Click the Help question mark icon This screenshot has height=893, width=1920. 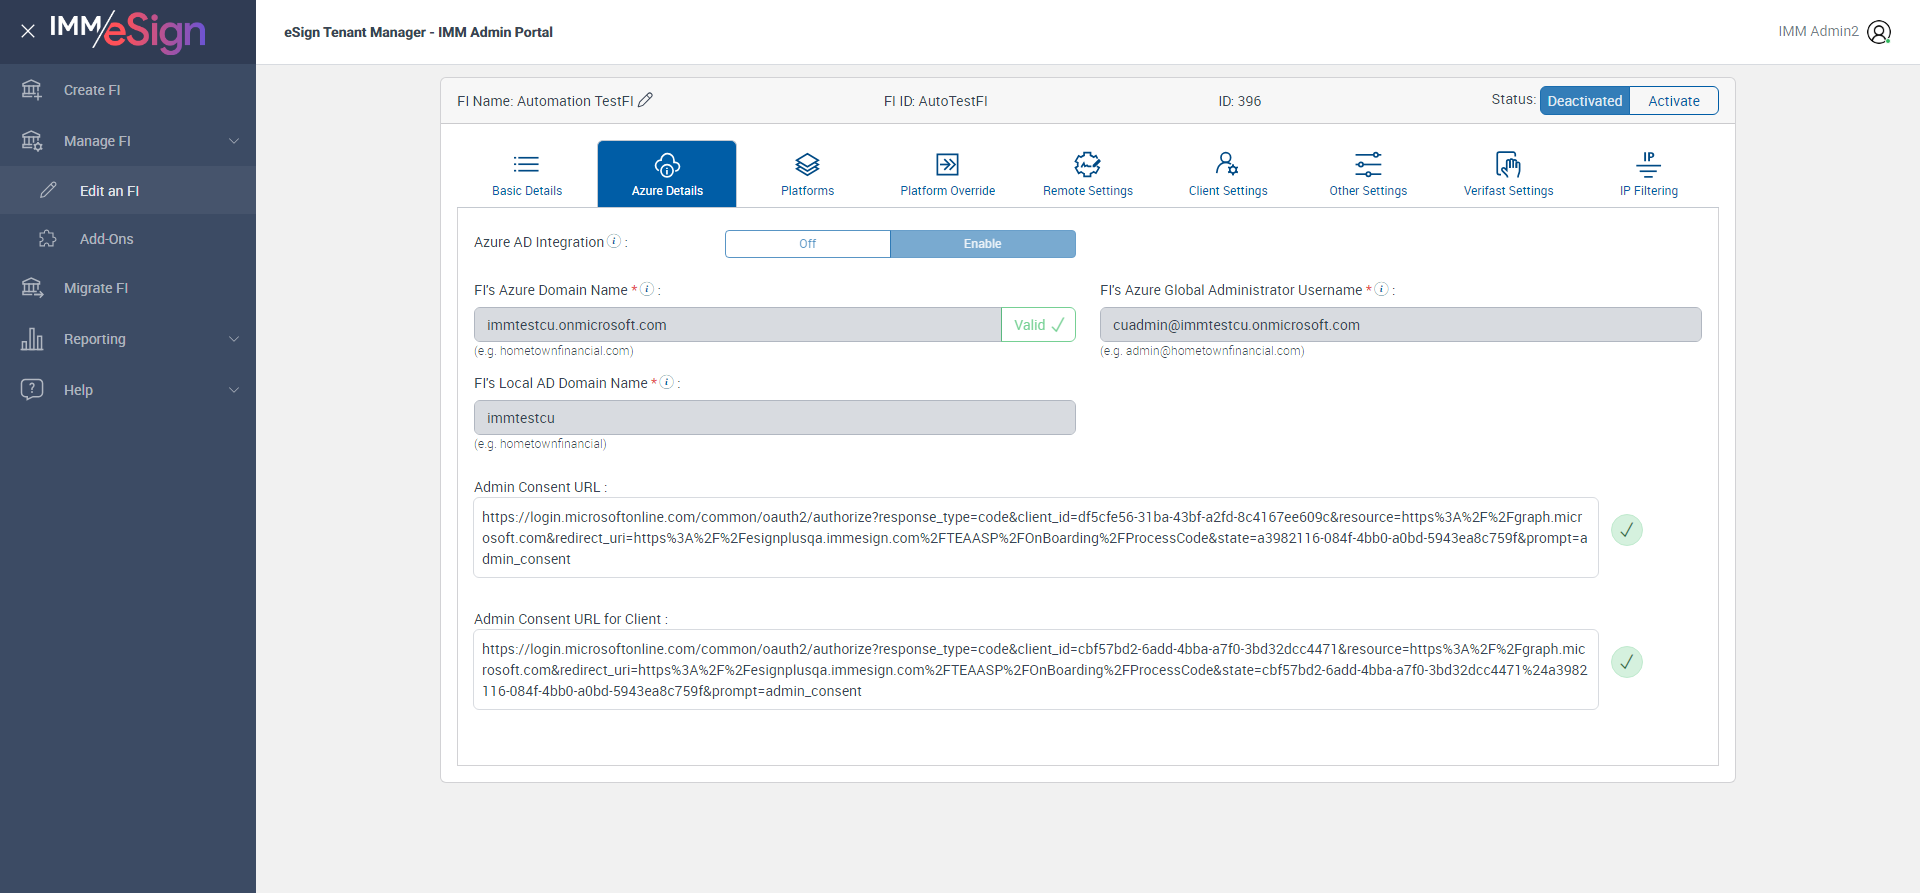(x=32, y=389)
